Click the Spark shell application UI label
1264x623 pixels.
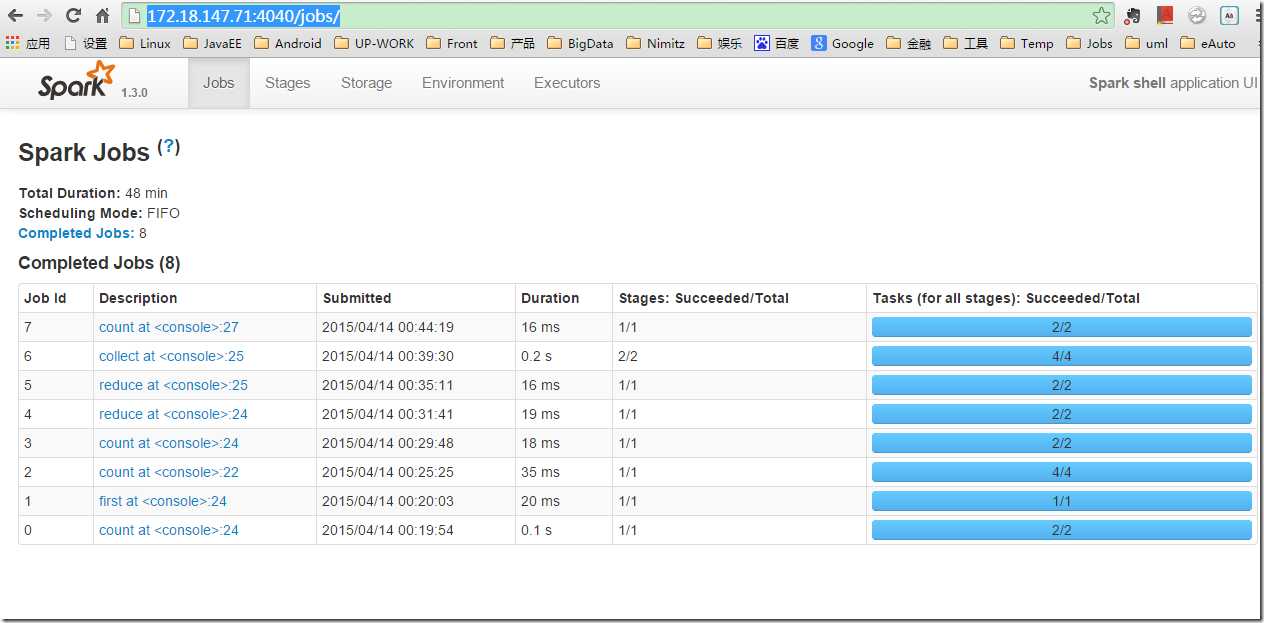(1173, 83)
